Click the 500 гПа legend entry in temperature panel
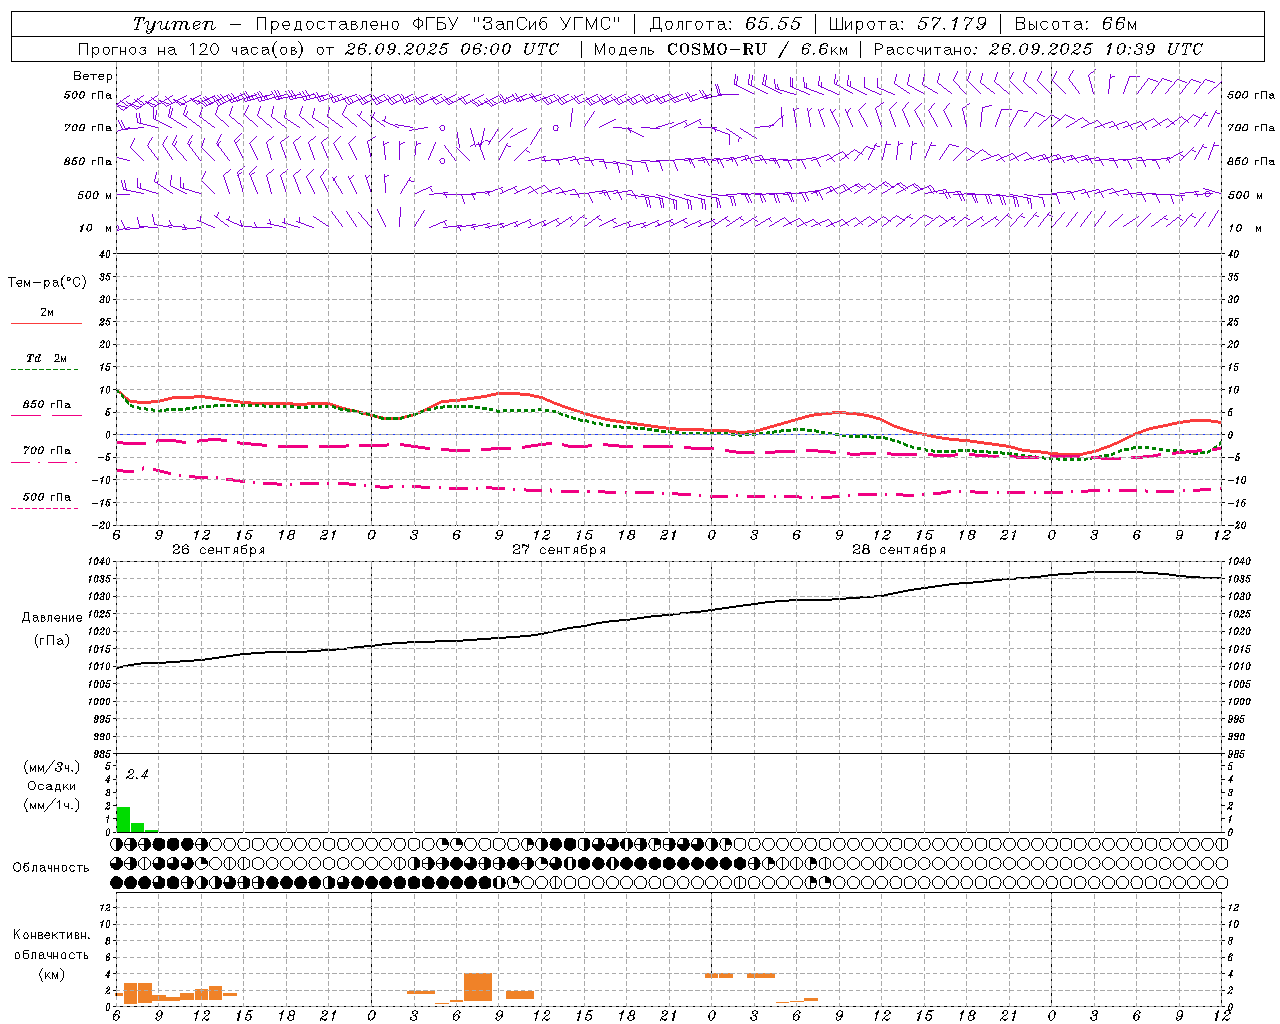Image resolution: width=1280 pixels, height=1024 pixels. [x=46, y=497]
